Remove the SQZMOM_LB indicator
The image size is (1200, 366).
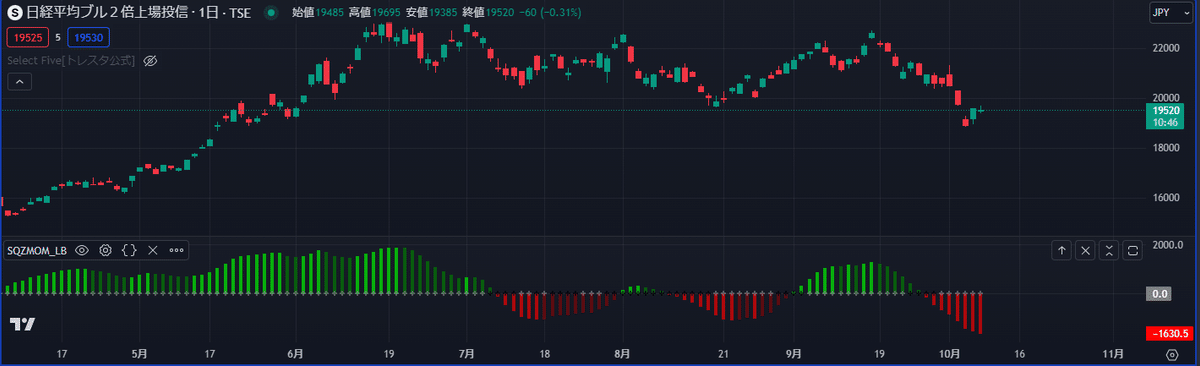(x=153, y=250)
